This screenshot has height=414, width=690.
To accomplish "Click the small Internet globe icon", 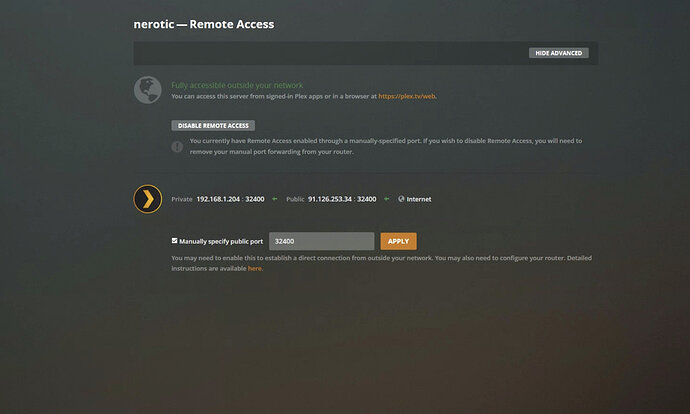I will (x=401, y=199).
